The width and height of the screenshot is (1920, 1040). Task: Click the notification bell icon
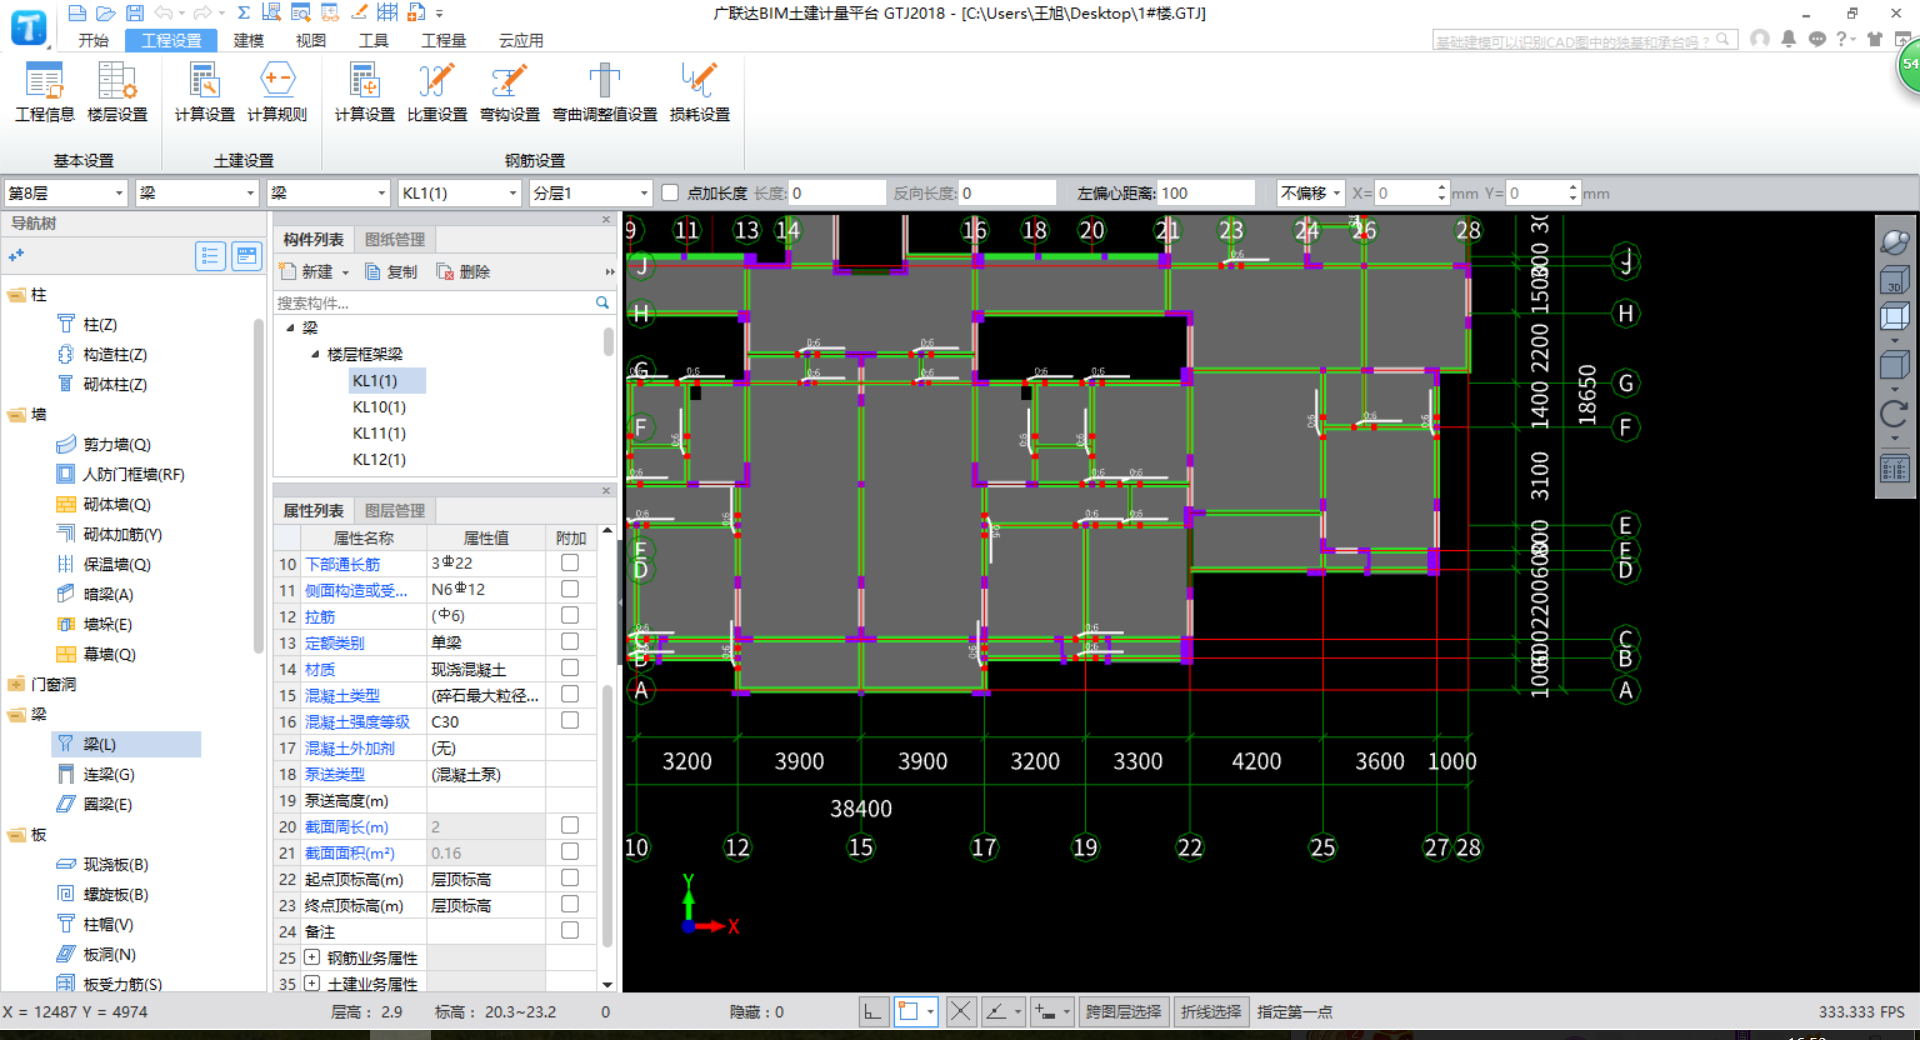coord(1789,38)
